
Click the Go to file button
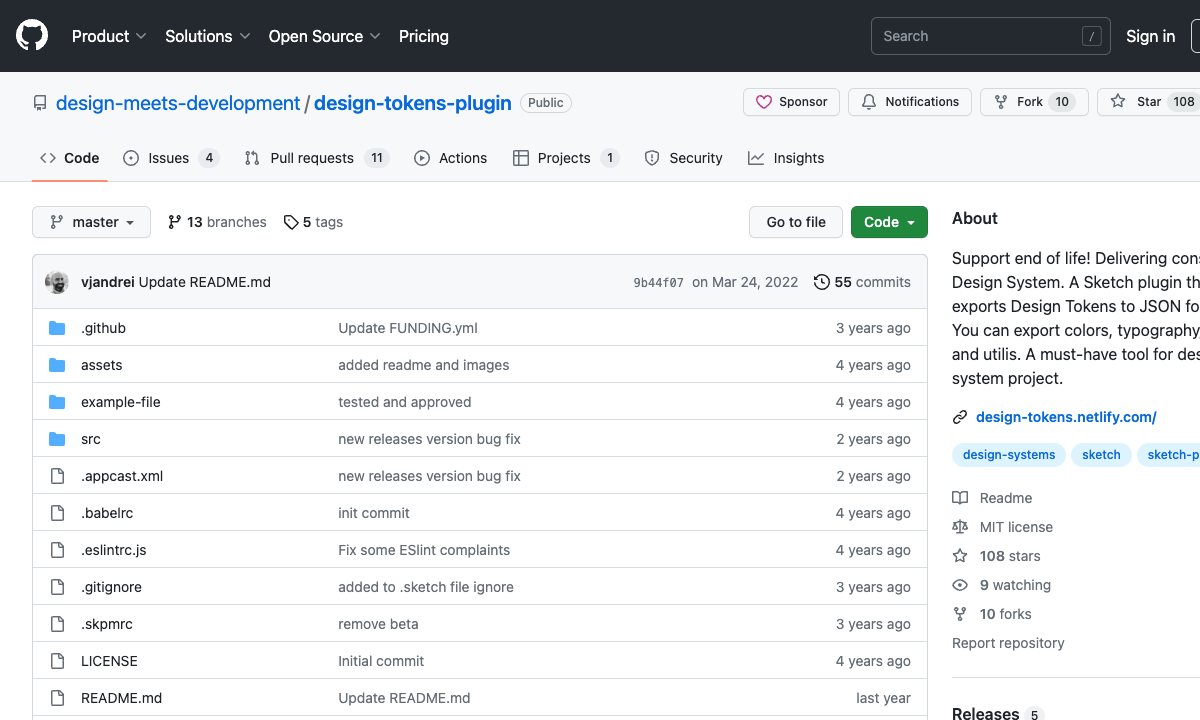795,221
